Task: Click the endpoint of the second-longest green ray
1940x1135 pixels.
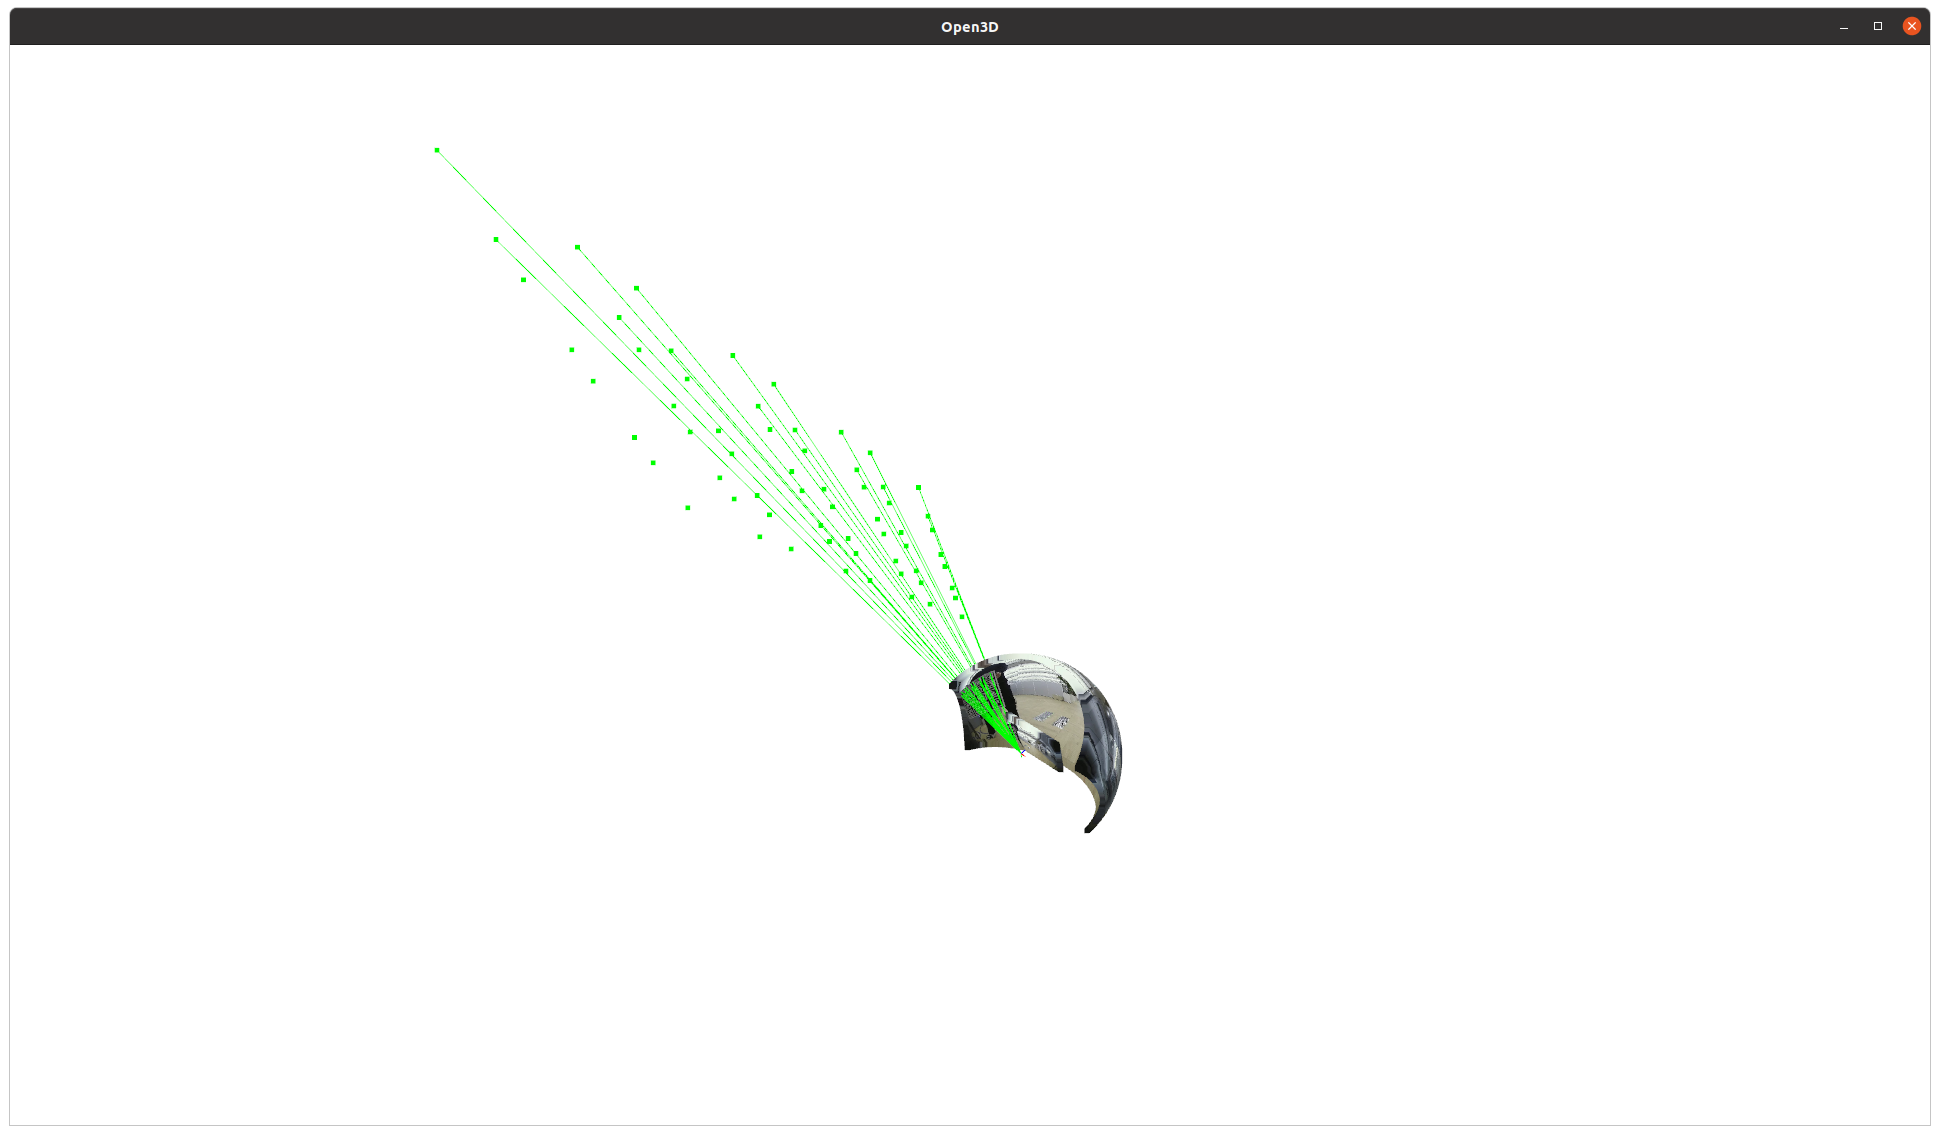Action: pyautogui.click(x=496, y=240)
